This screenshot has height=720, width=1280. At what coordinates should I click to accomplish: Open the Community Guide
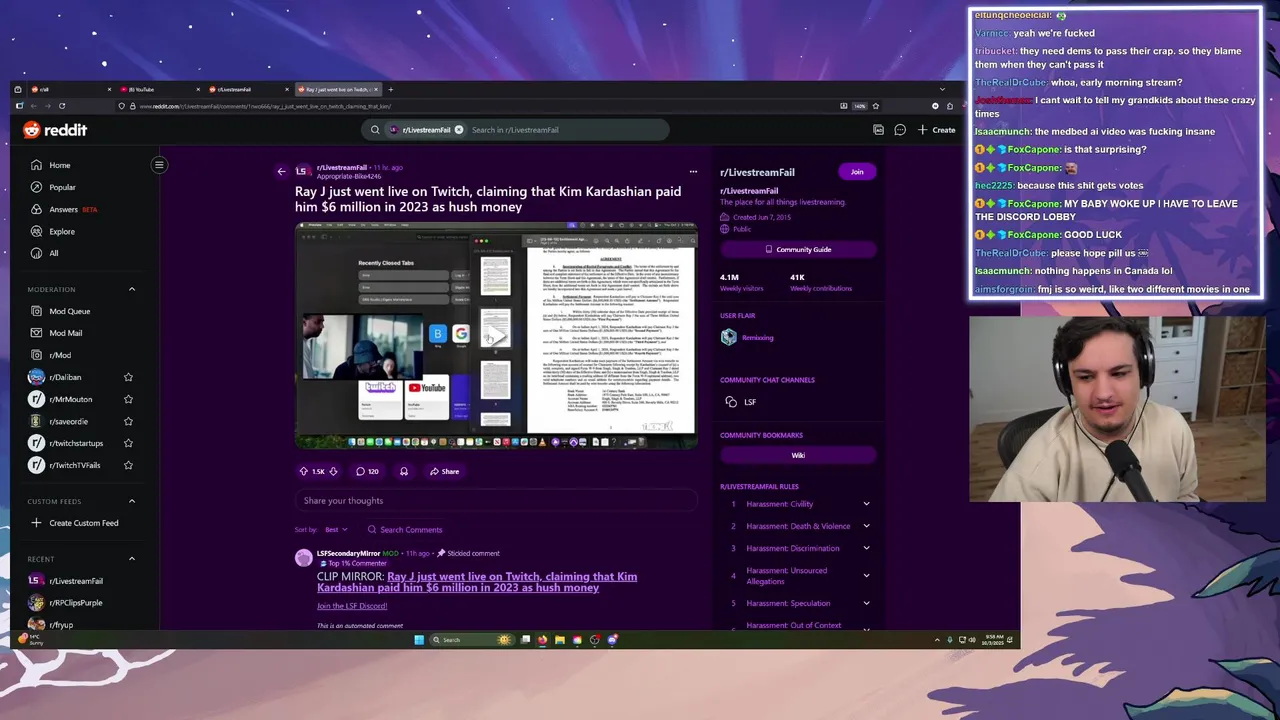click(x=798, y=249)
